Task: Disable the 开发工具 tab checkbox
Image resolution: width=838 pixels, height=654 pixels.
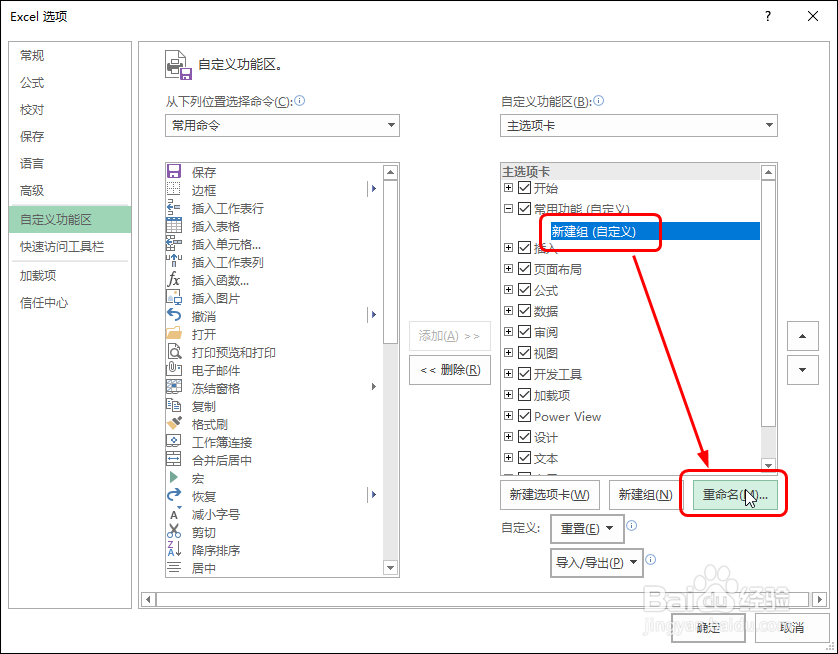Action: pyautogui.click(x=524, y=373)
